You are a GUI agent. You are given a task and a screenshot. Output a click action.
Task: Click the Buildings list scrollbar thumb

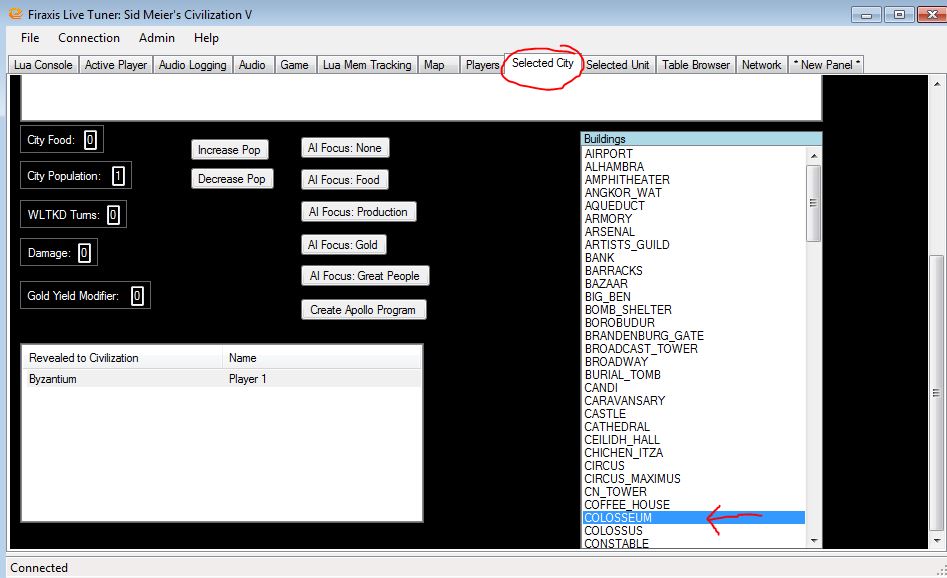[814, 203]
